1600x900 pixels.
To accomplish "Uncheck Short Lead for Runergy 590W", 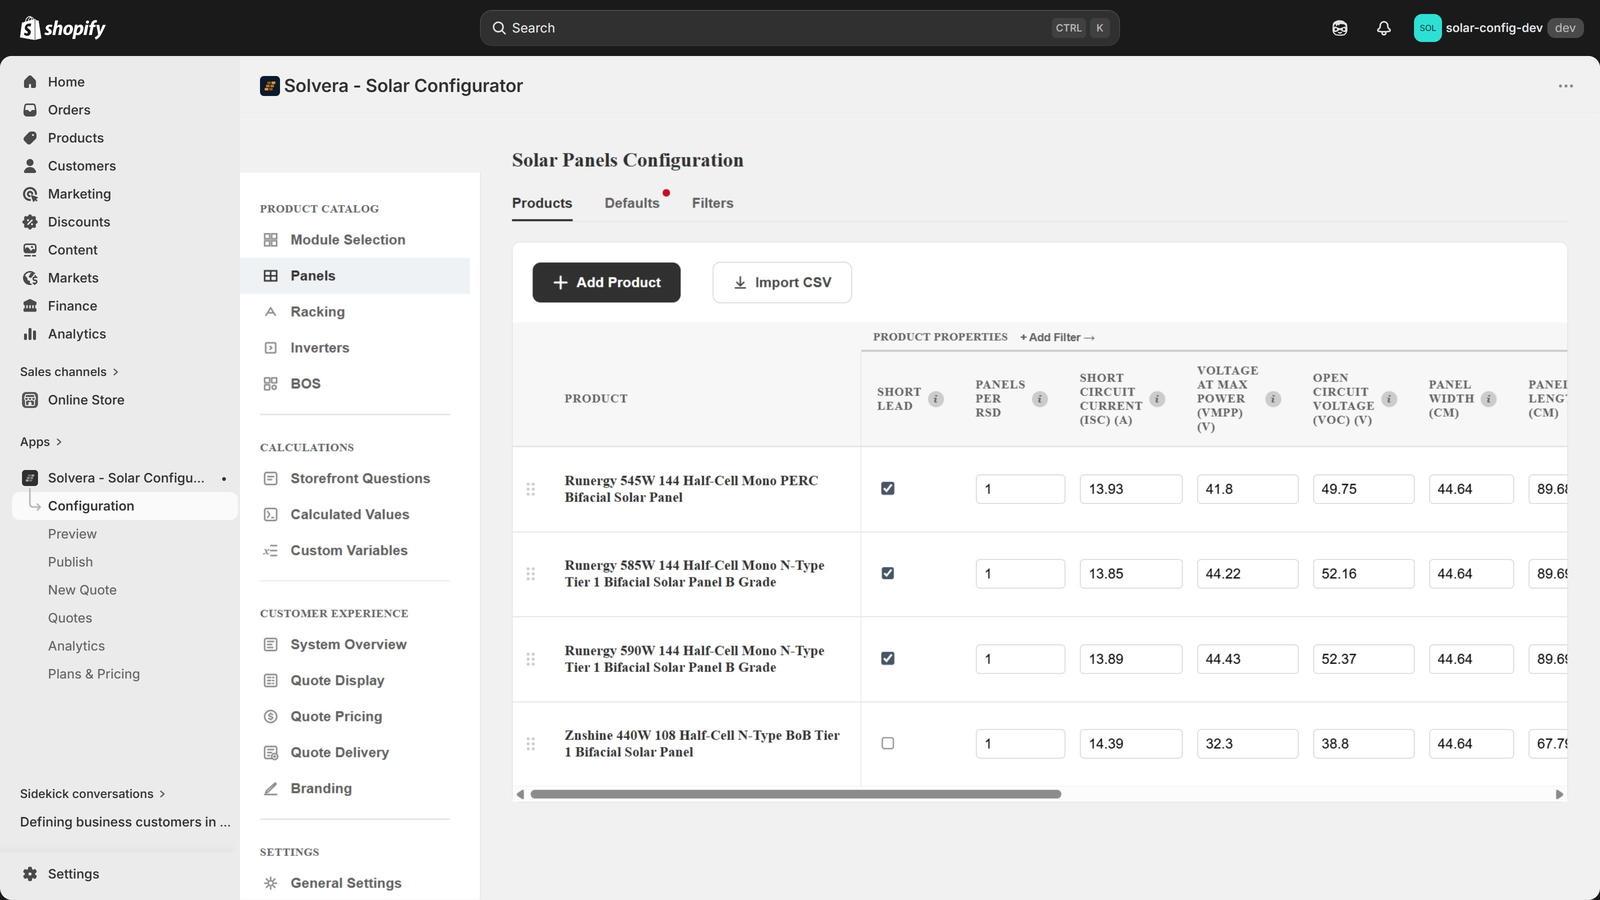I will click(x=888, y=659).
